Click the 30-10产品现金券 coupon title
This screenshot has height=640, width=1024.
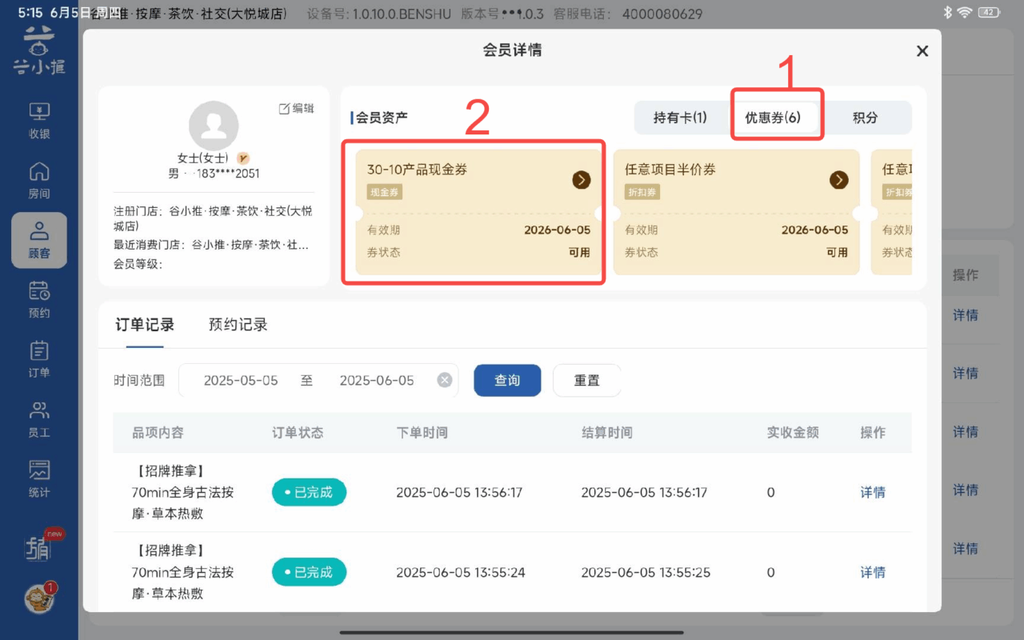coord(417,170)
